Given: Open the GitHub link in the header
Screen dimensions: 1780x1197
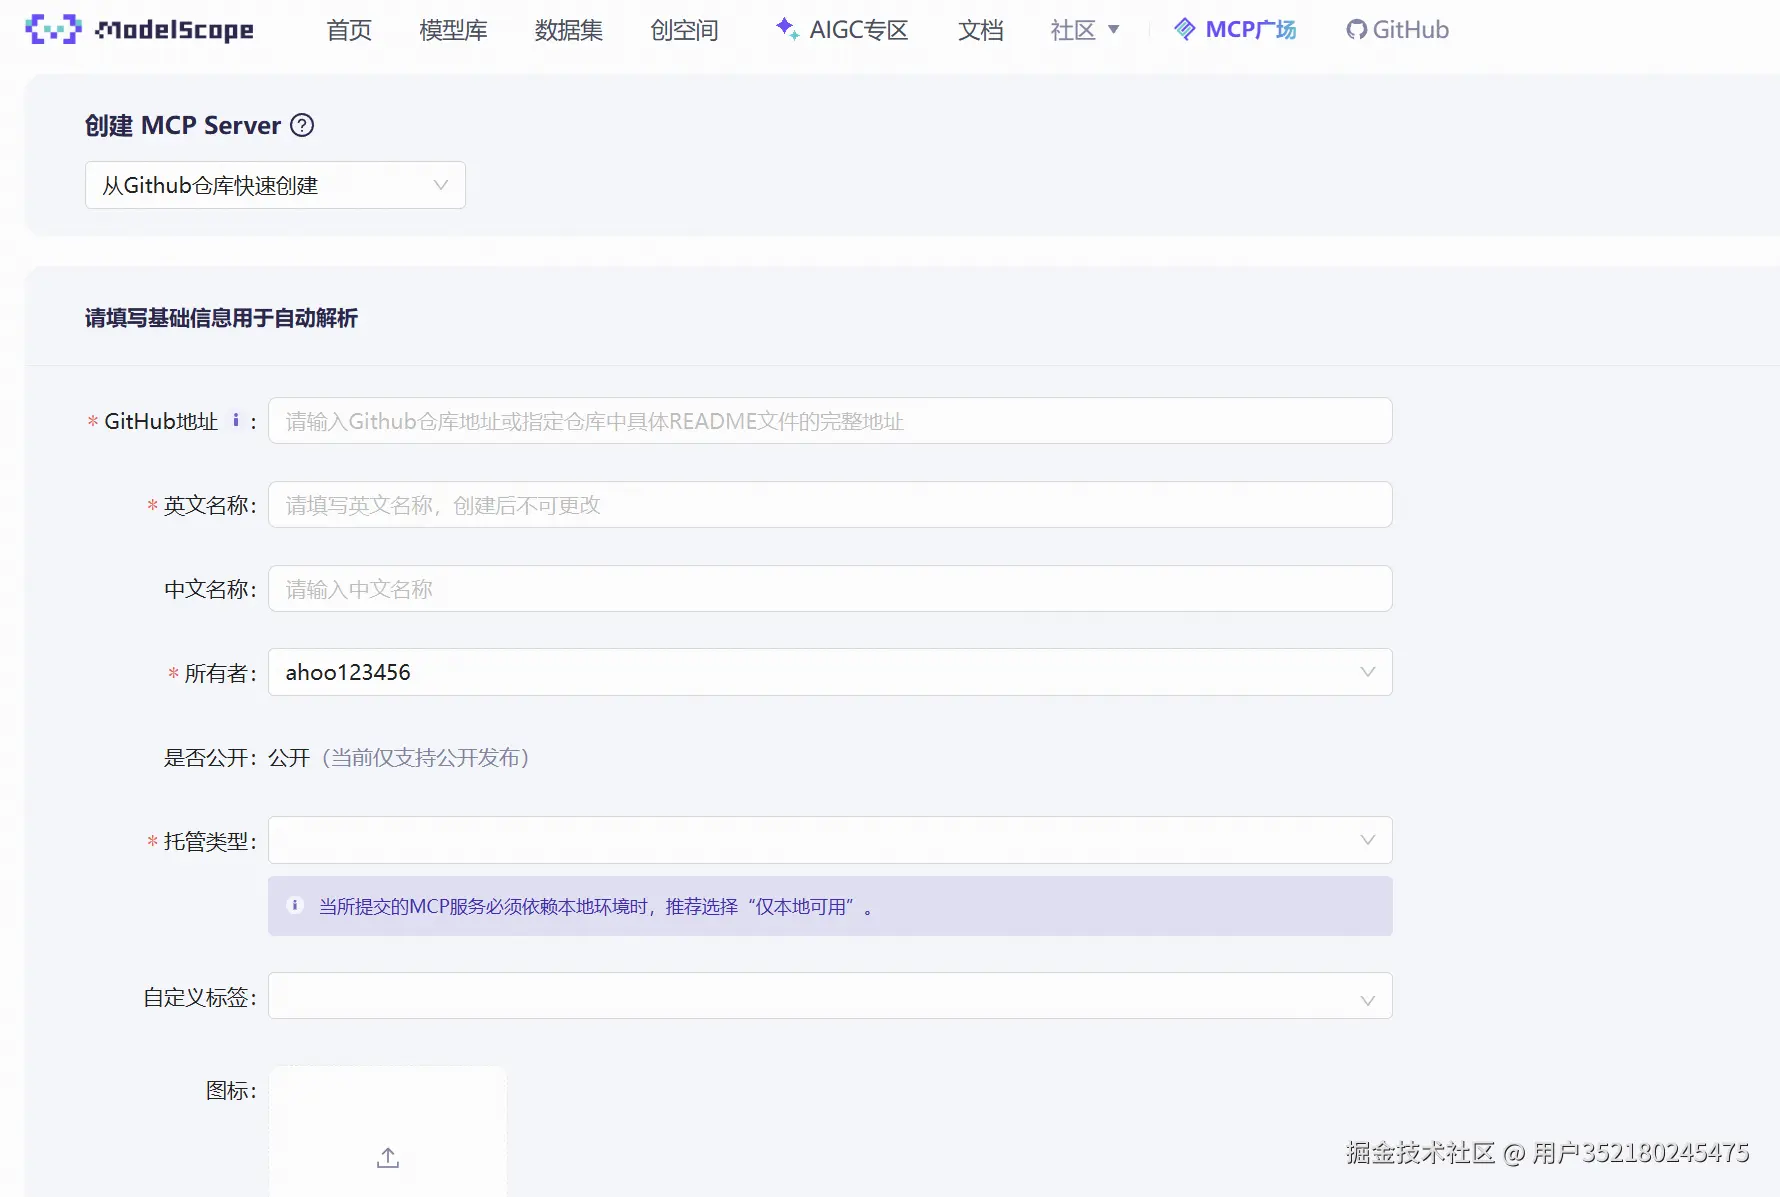Looking at the screenshot, I should (1397, 30).
